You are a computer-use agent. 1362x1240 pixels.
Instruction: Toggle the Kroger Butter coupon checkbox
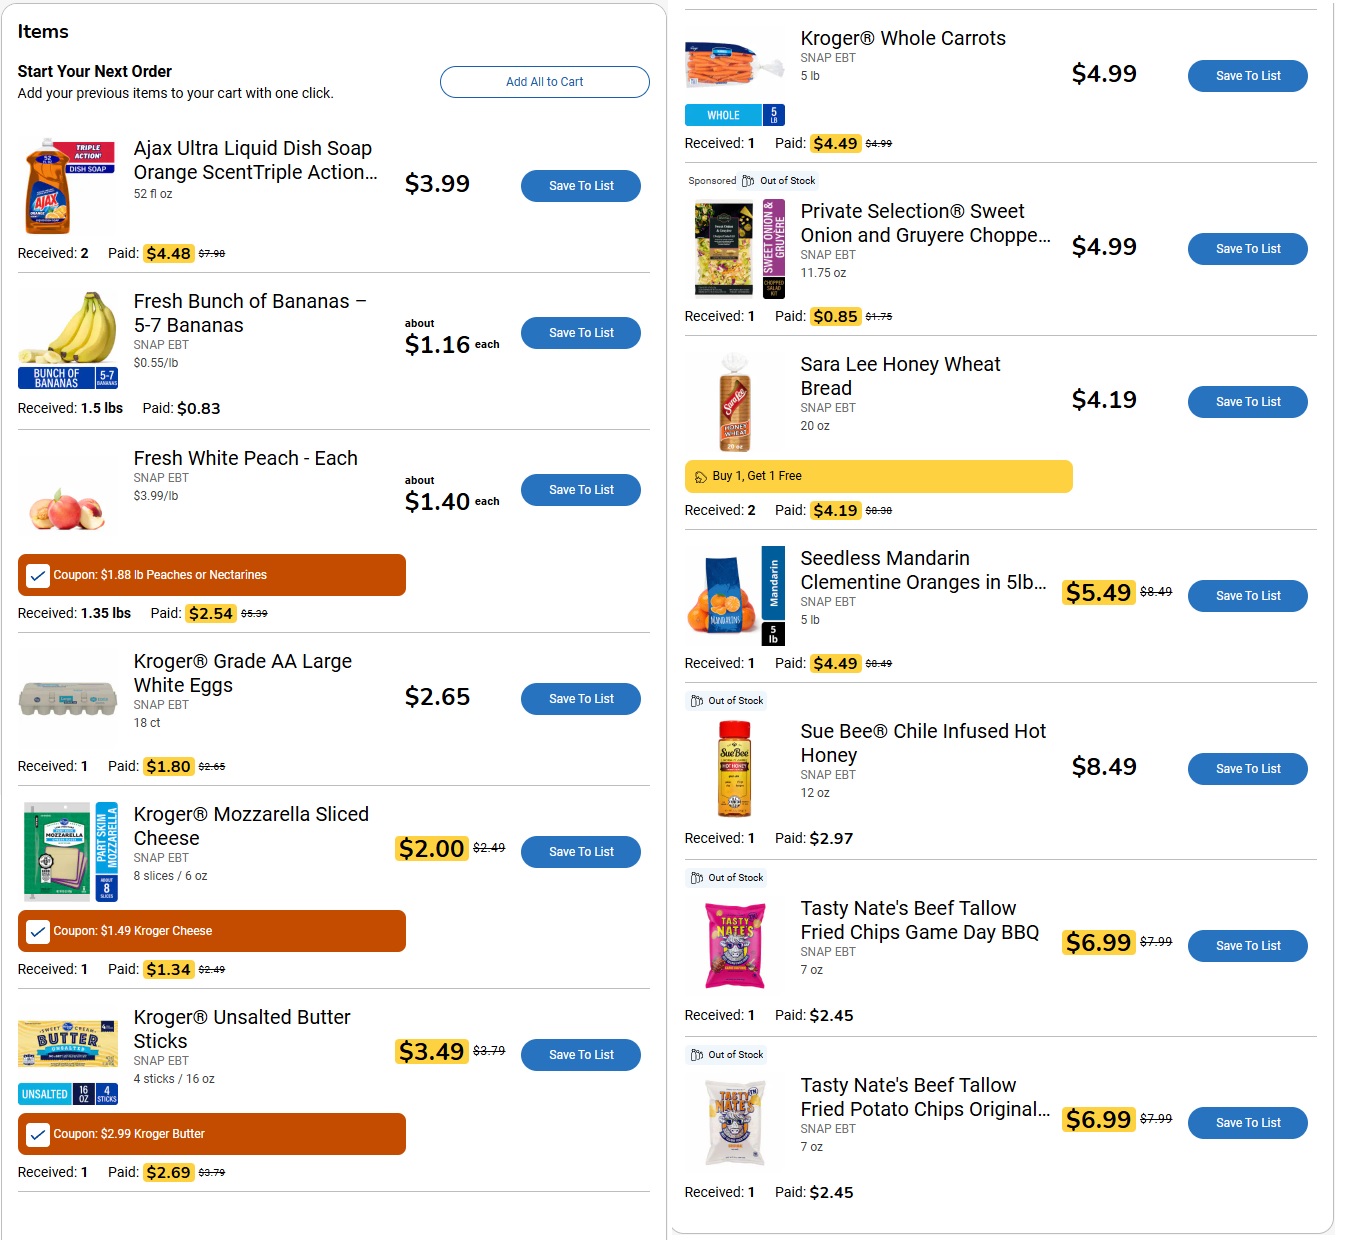(x=37, y=1134)
